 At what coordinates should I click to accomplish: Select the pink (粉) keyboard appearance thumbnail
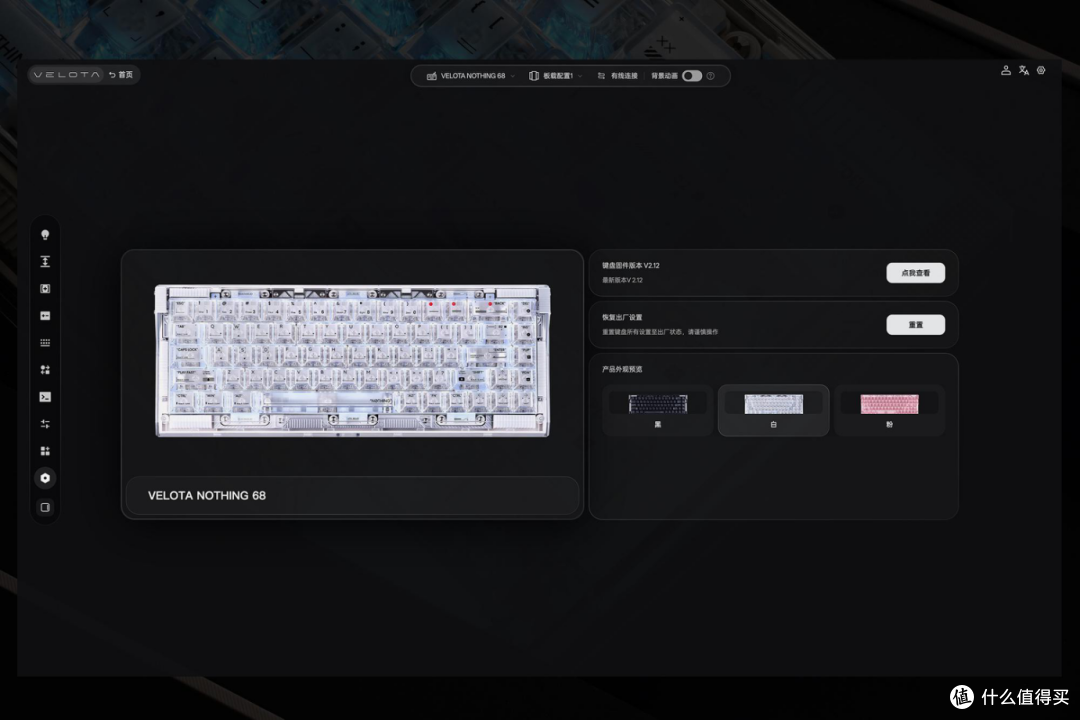(x=889, y=410)
